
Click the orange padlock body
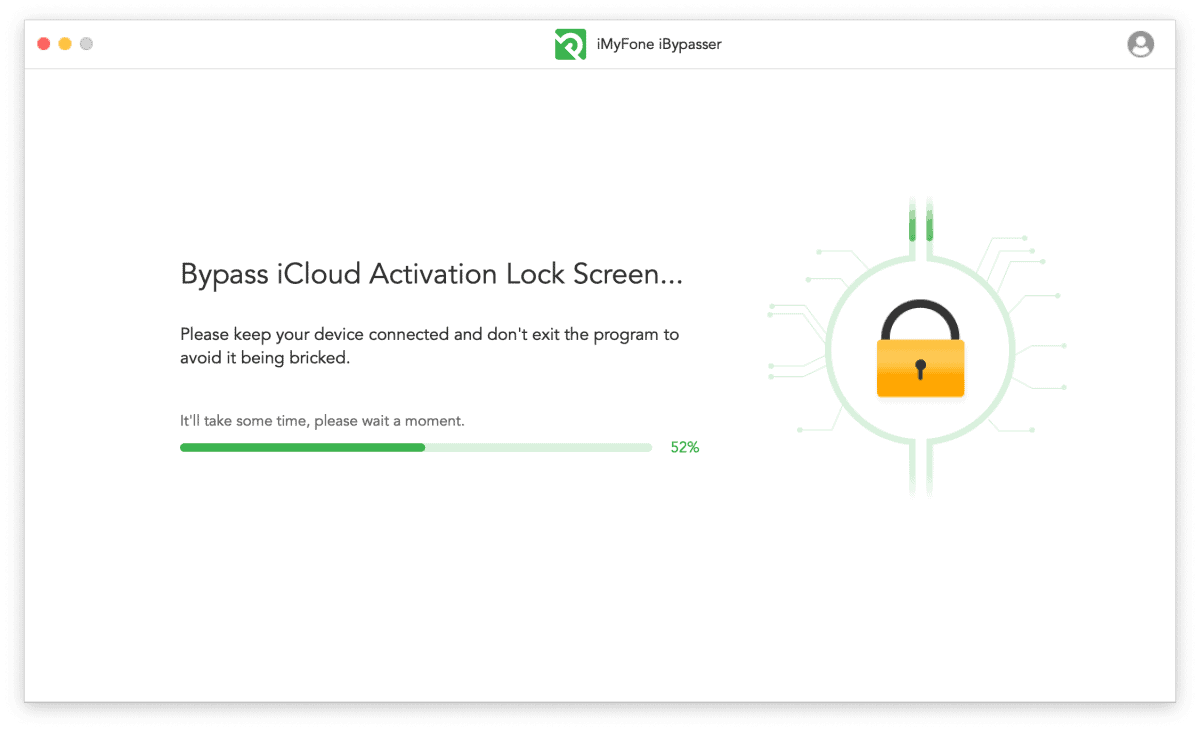coord(921,368)
